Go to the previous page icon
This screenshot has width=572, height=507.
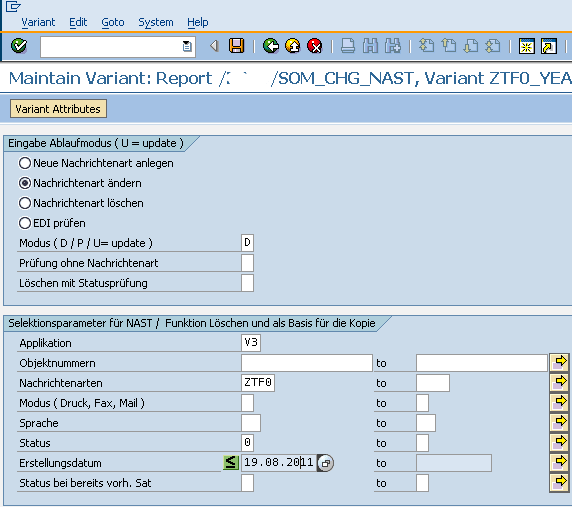[x=449, y=46]
